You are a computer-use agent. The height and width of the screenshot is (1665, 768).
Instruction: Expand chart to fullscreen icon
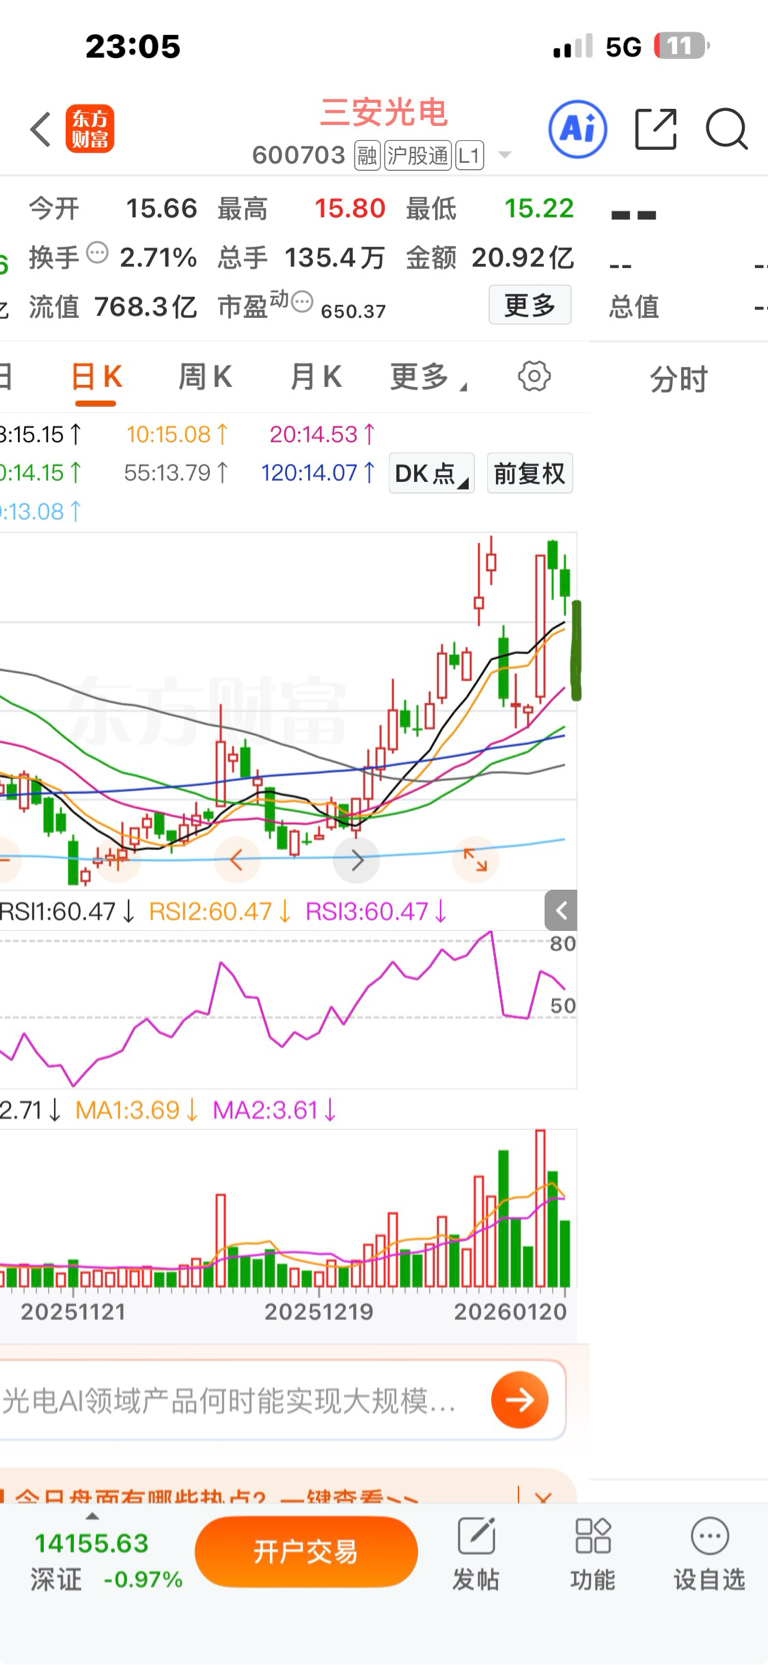click(x=476, y=859)
